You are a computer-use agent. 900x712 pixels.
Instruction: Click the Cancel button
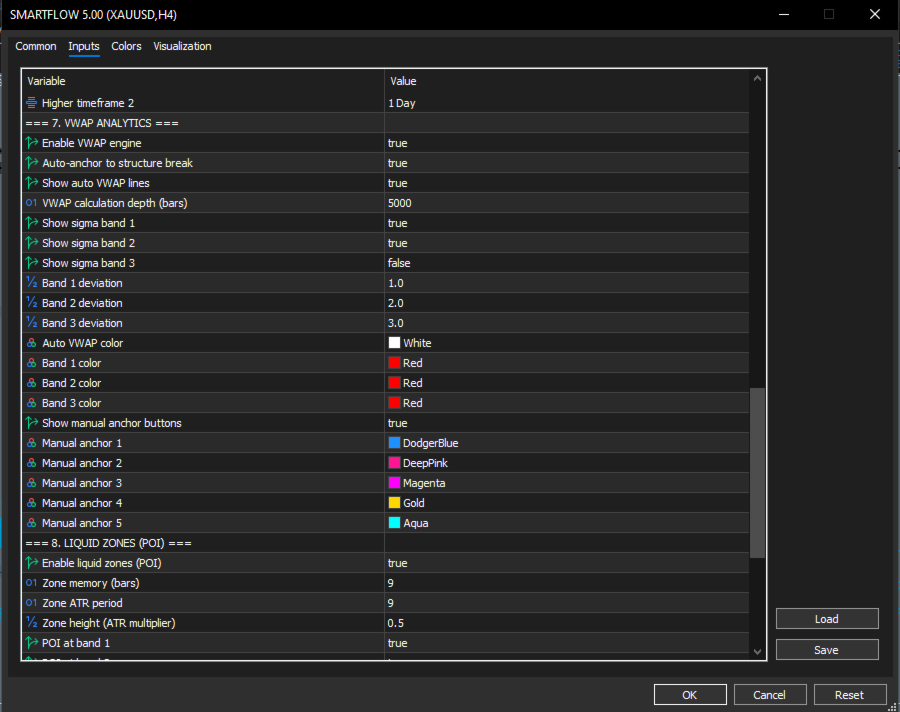click(x=770, y=695)
